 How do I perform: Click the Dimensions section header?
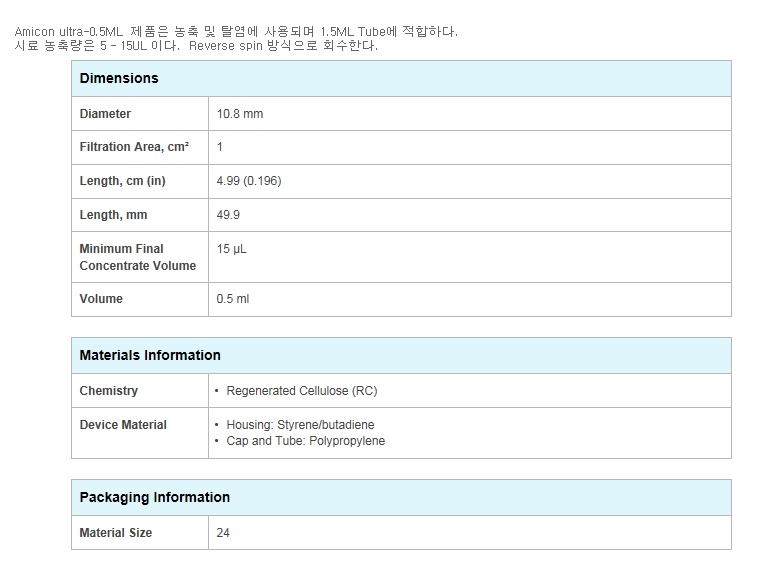[119, 78]
